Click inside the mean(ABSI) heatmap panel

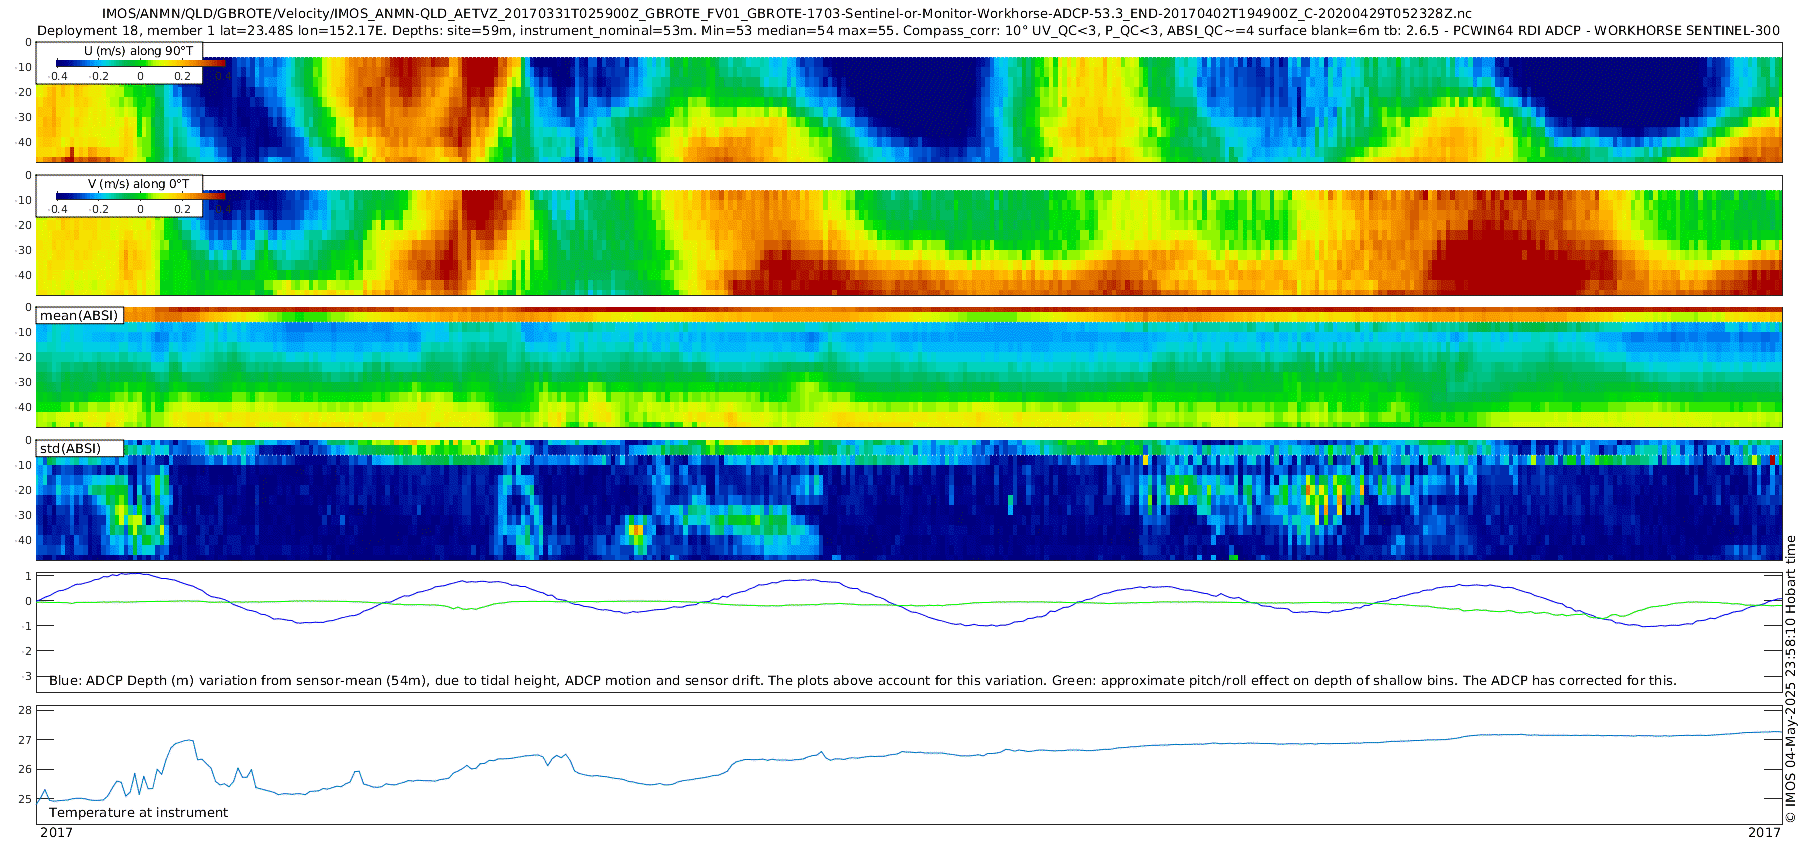coord(909,368)
